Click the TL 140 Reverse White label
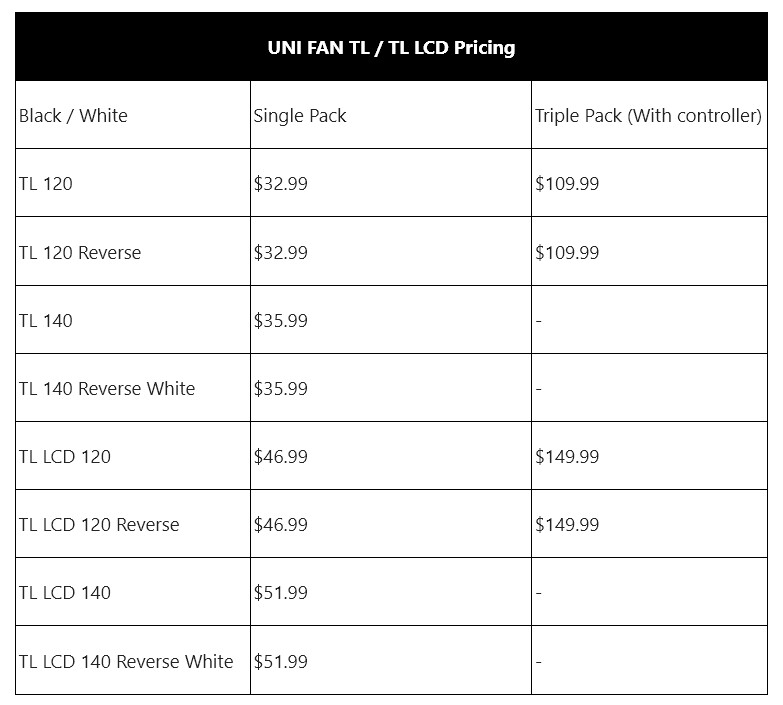 pos(107,388)
